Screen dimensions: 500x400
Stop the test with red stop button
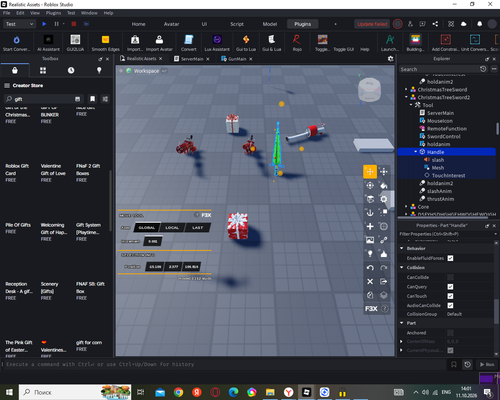coord(74,24)
